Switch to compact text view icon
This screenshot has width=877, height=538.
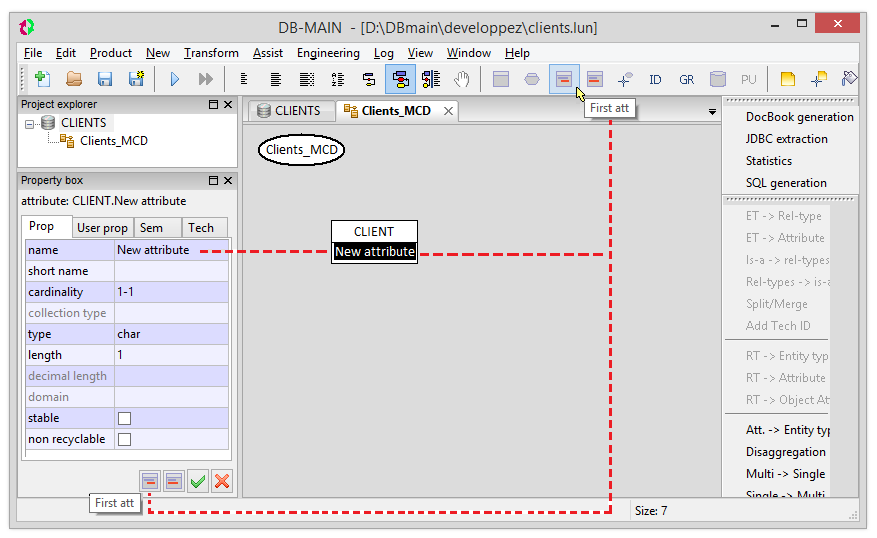244,79
